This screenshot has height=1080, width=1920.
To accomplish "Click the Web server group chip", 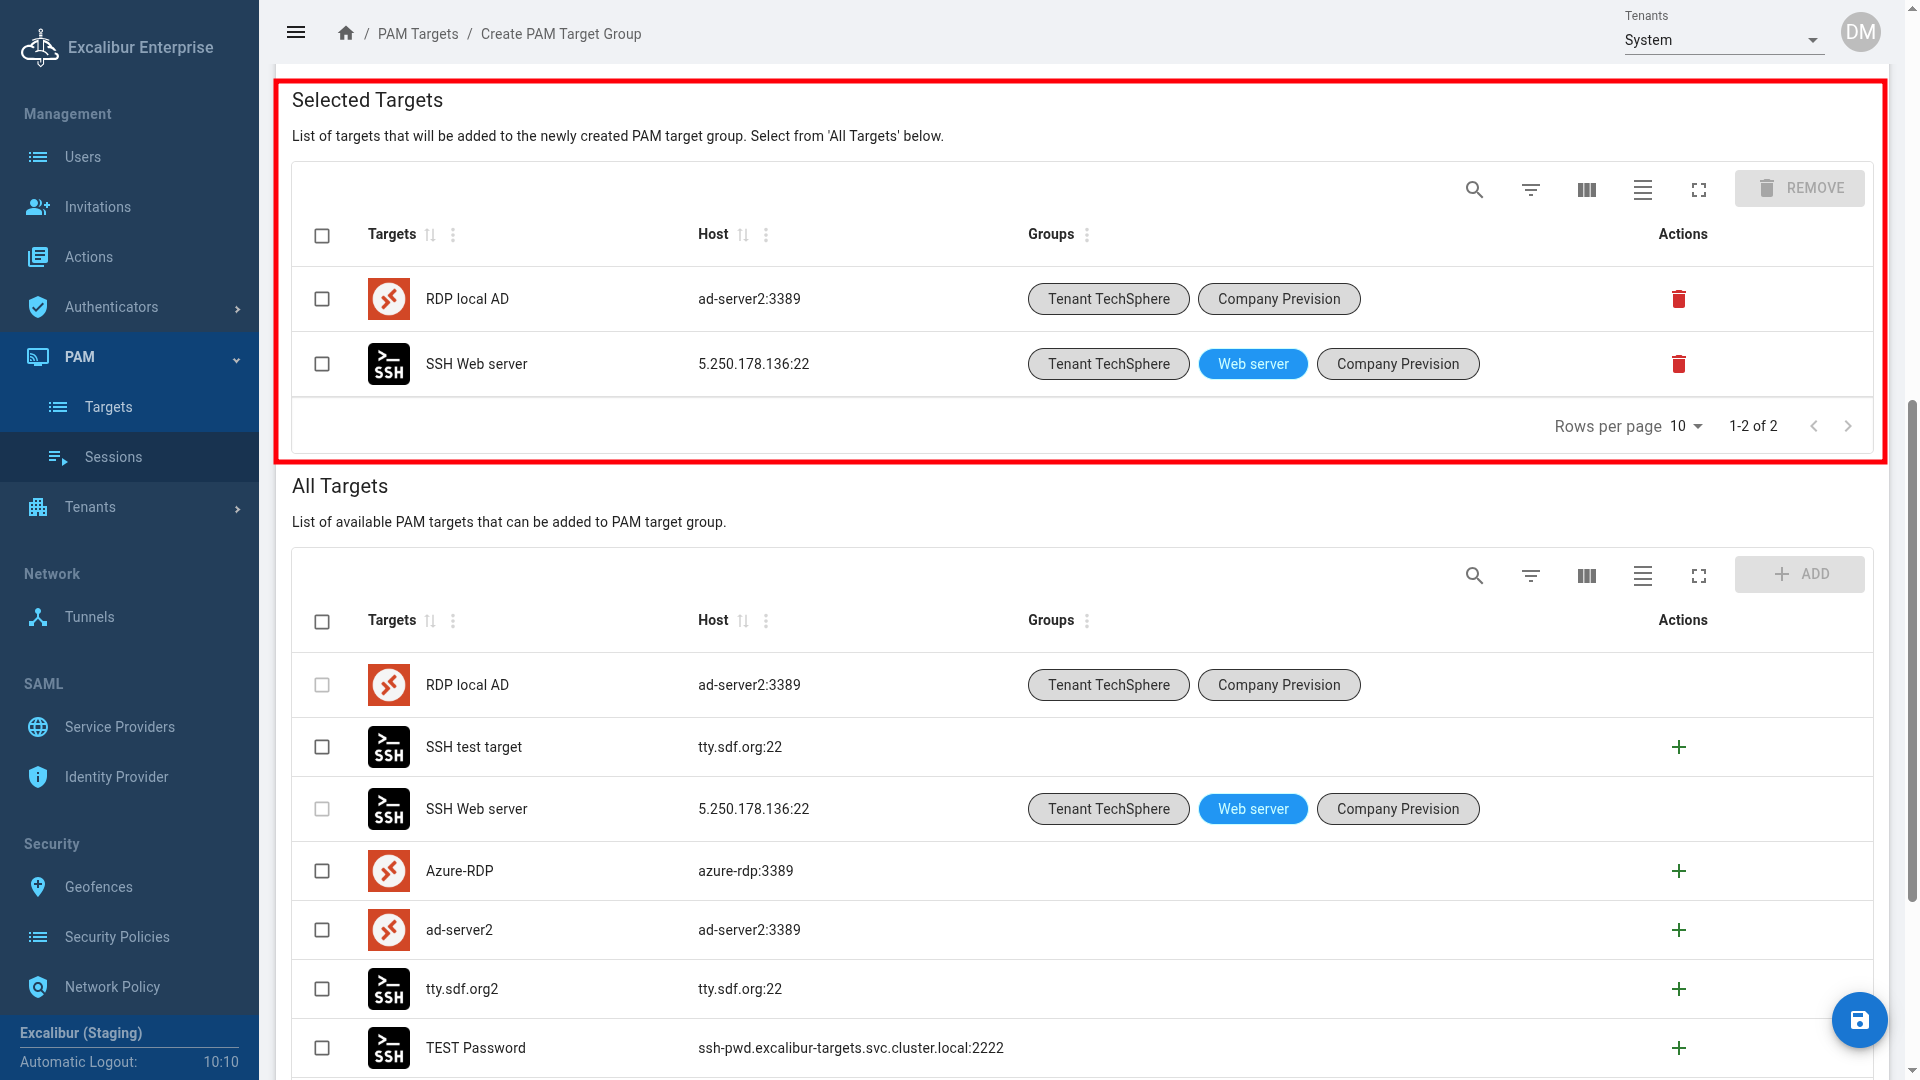I will [x=1253, y=364].
